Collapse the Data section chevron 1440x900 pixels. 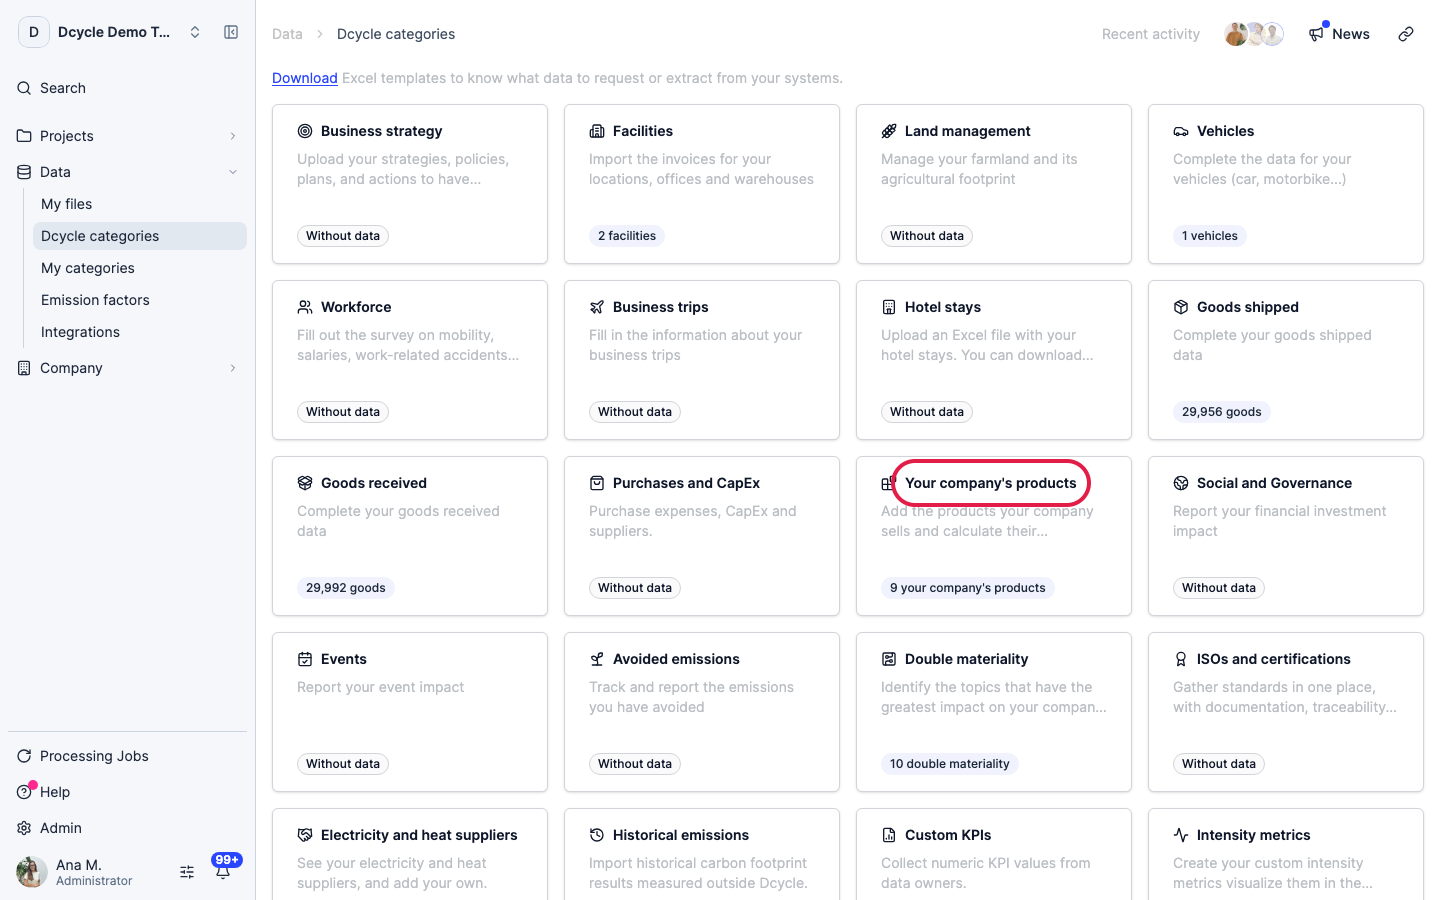(233, 172)
